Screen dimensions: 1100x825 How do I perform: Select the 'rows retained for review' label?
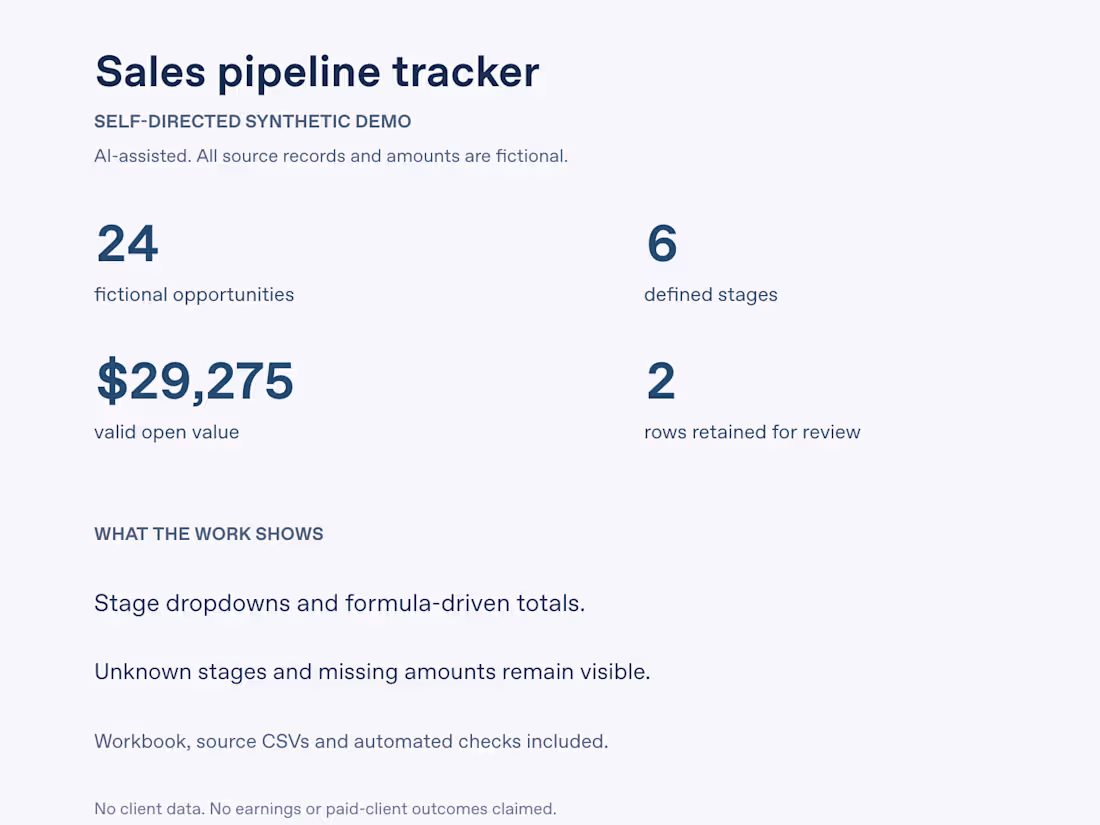coord(752,432)
